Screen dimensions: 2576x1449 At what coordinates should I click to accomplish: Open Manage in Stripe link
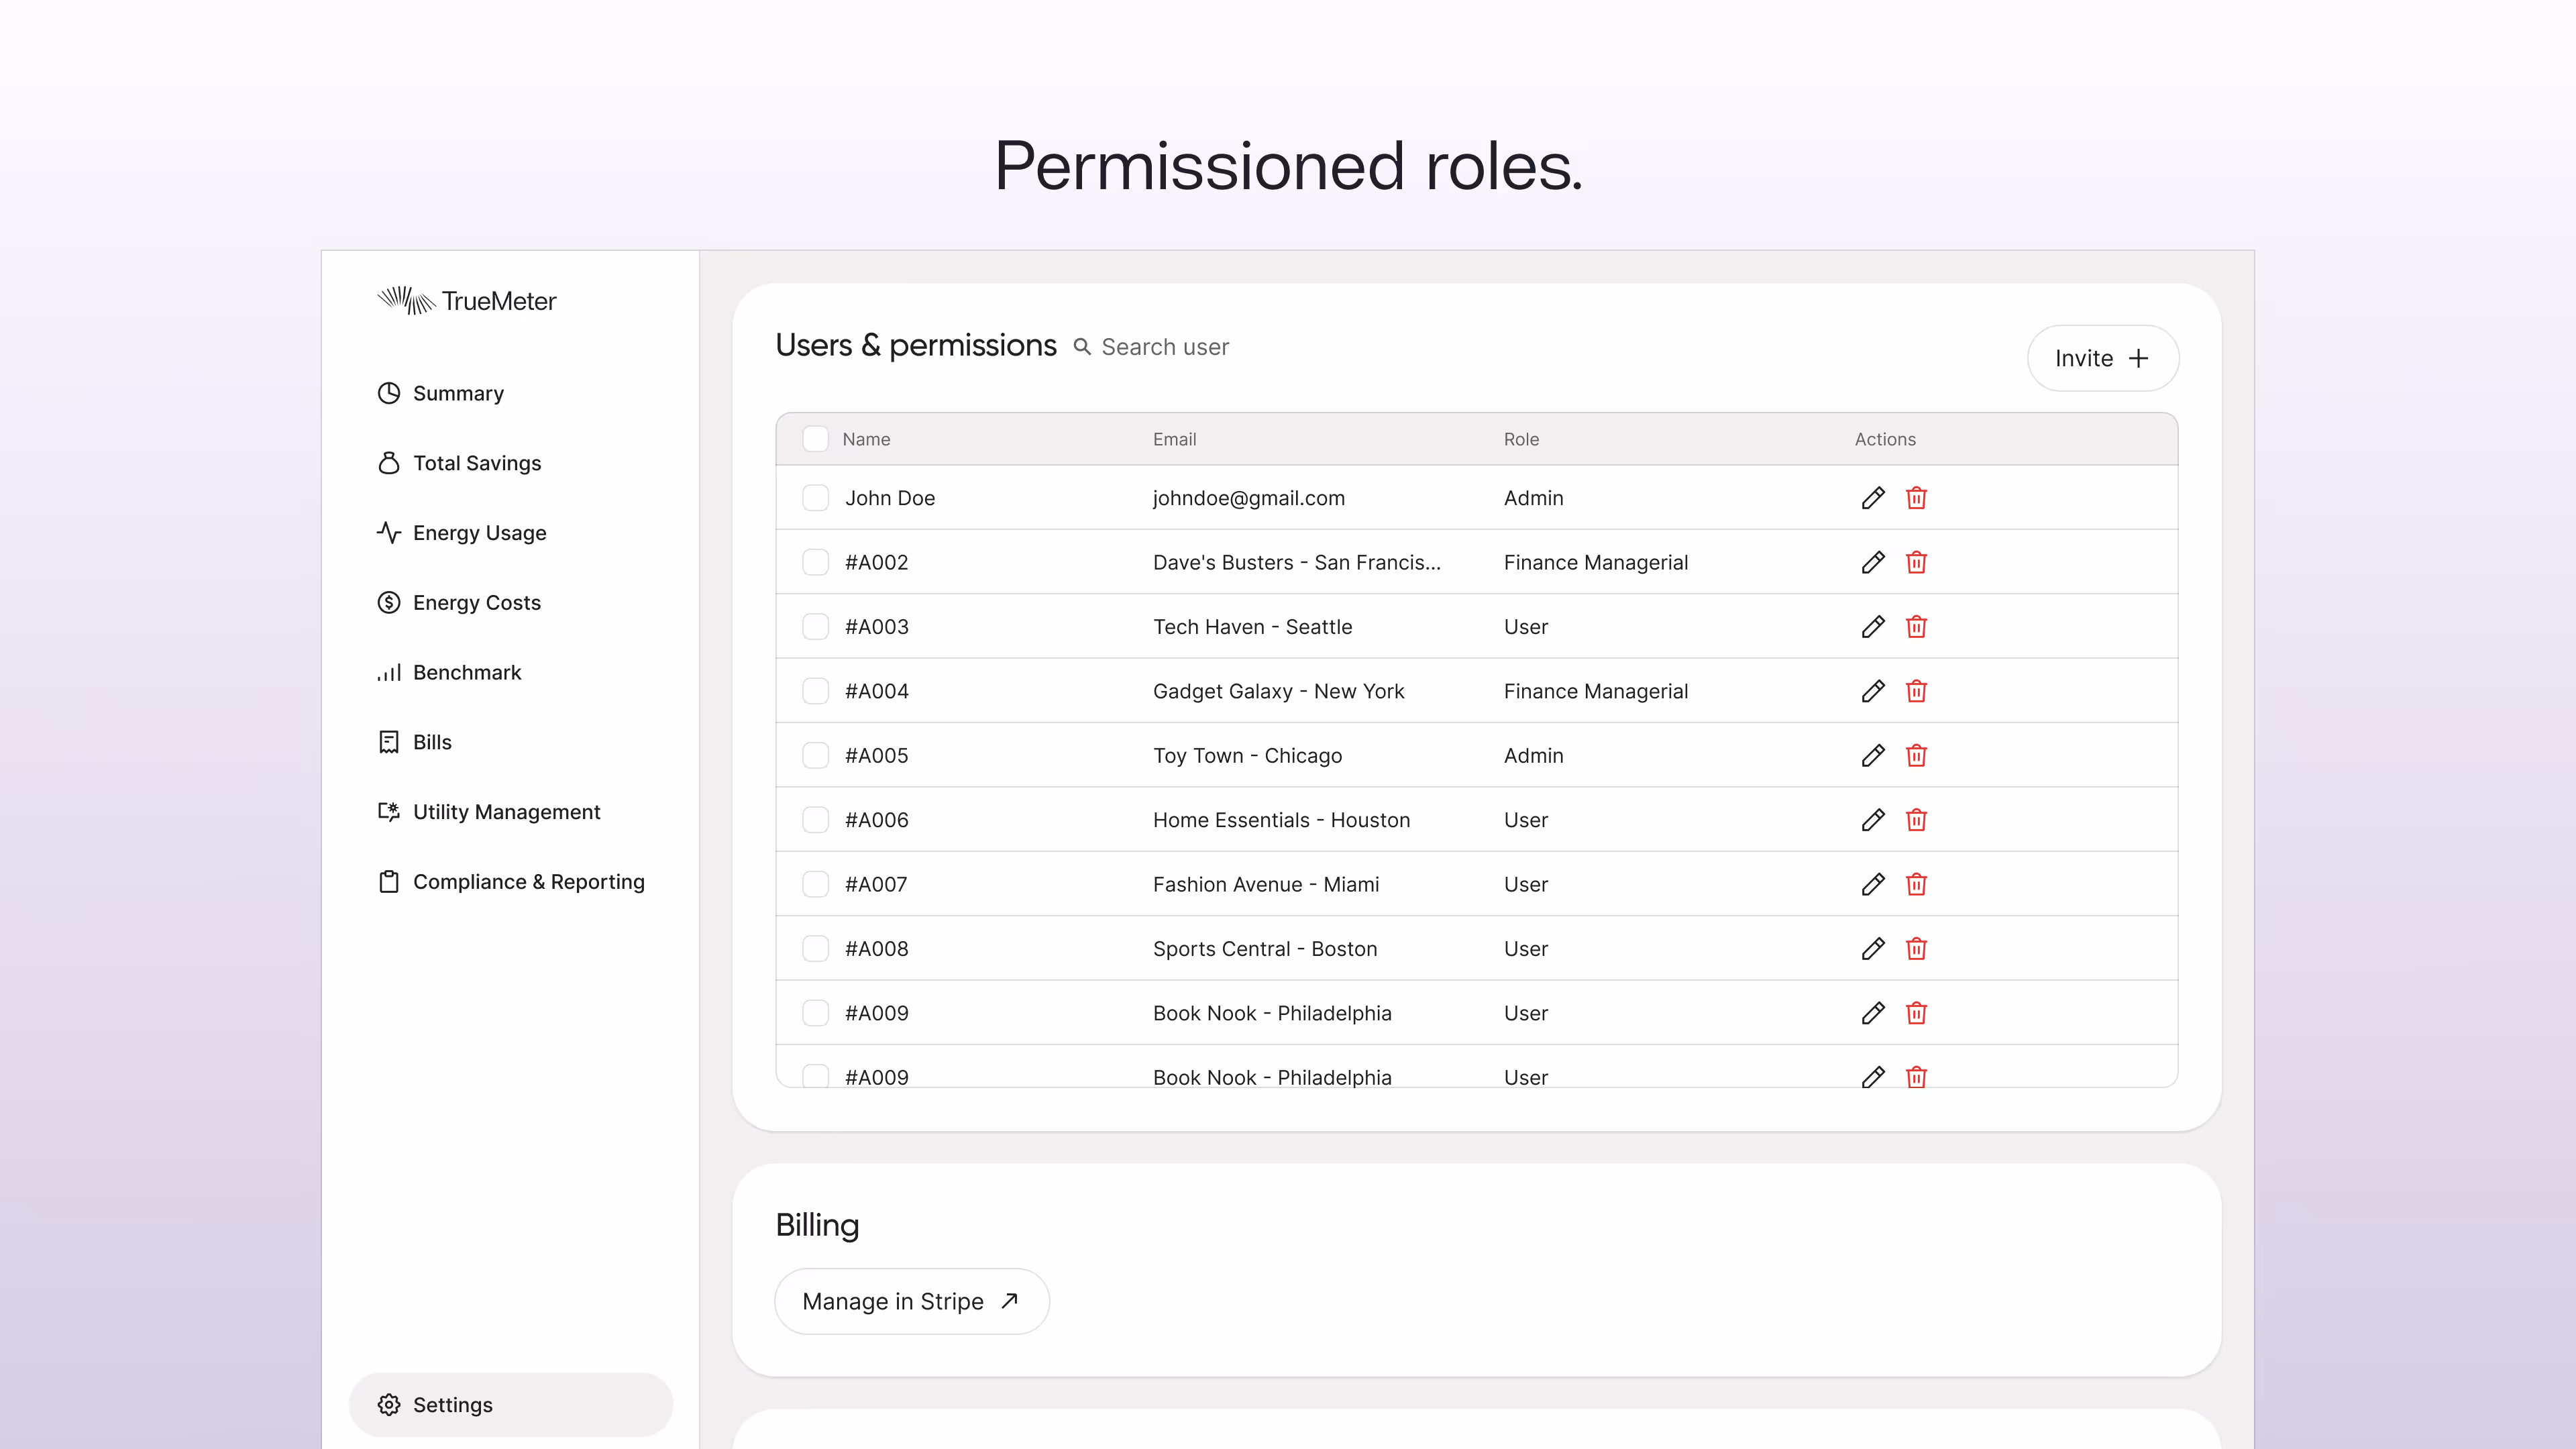(x=911, y=1301)
